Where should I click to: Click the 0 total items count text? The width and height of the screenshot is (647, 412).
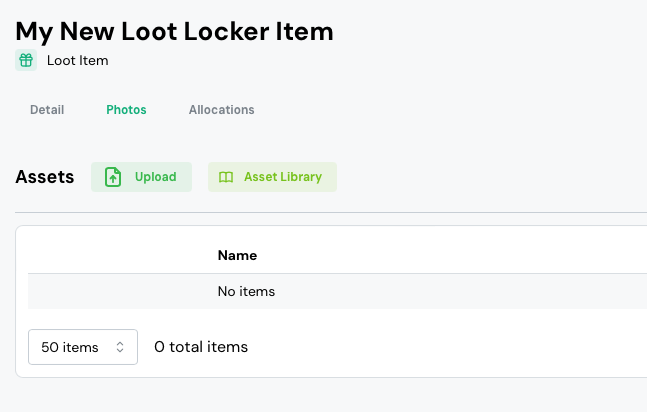(x=201, y=347)
